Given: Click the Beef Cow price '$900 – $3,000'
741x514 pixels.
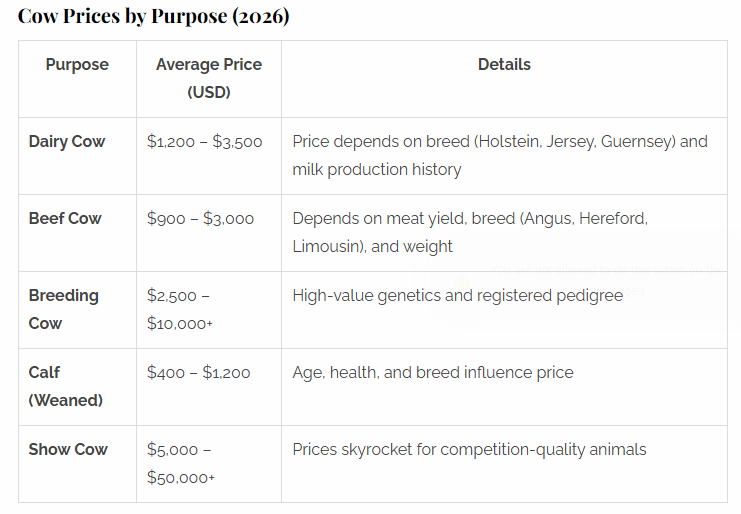Looking at the screenshot, I should (x=201, y=219).
